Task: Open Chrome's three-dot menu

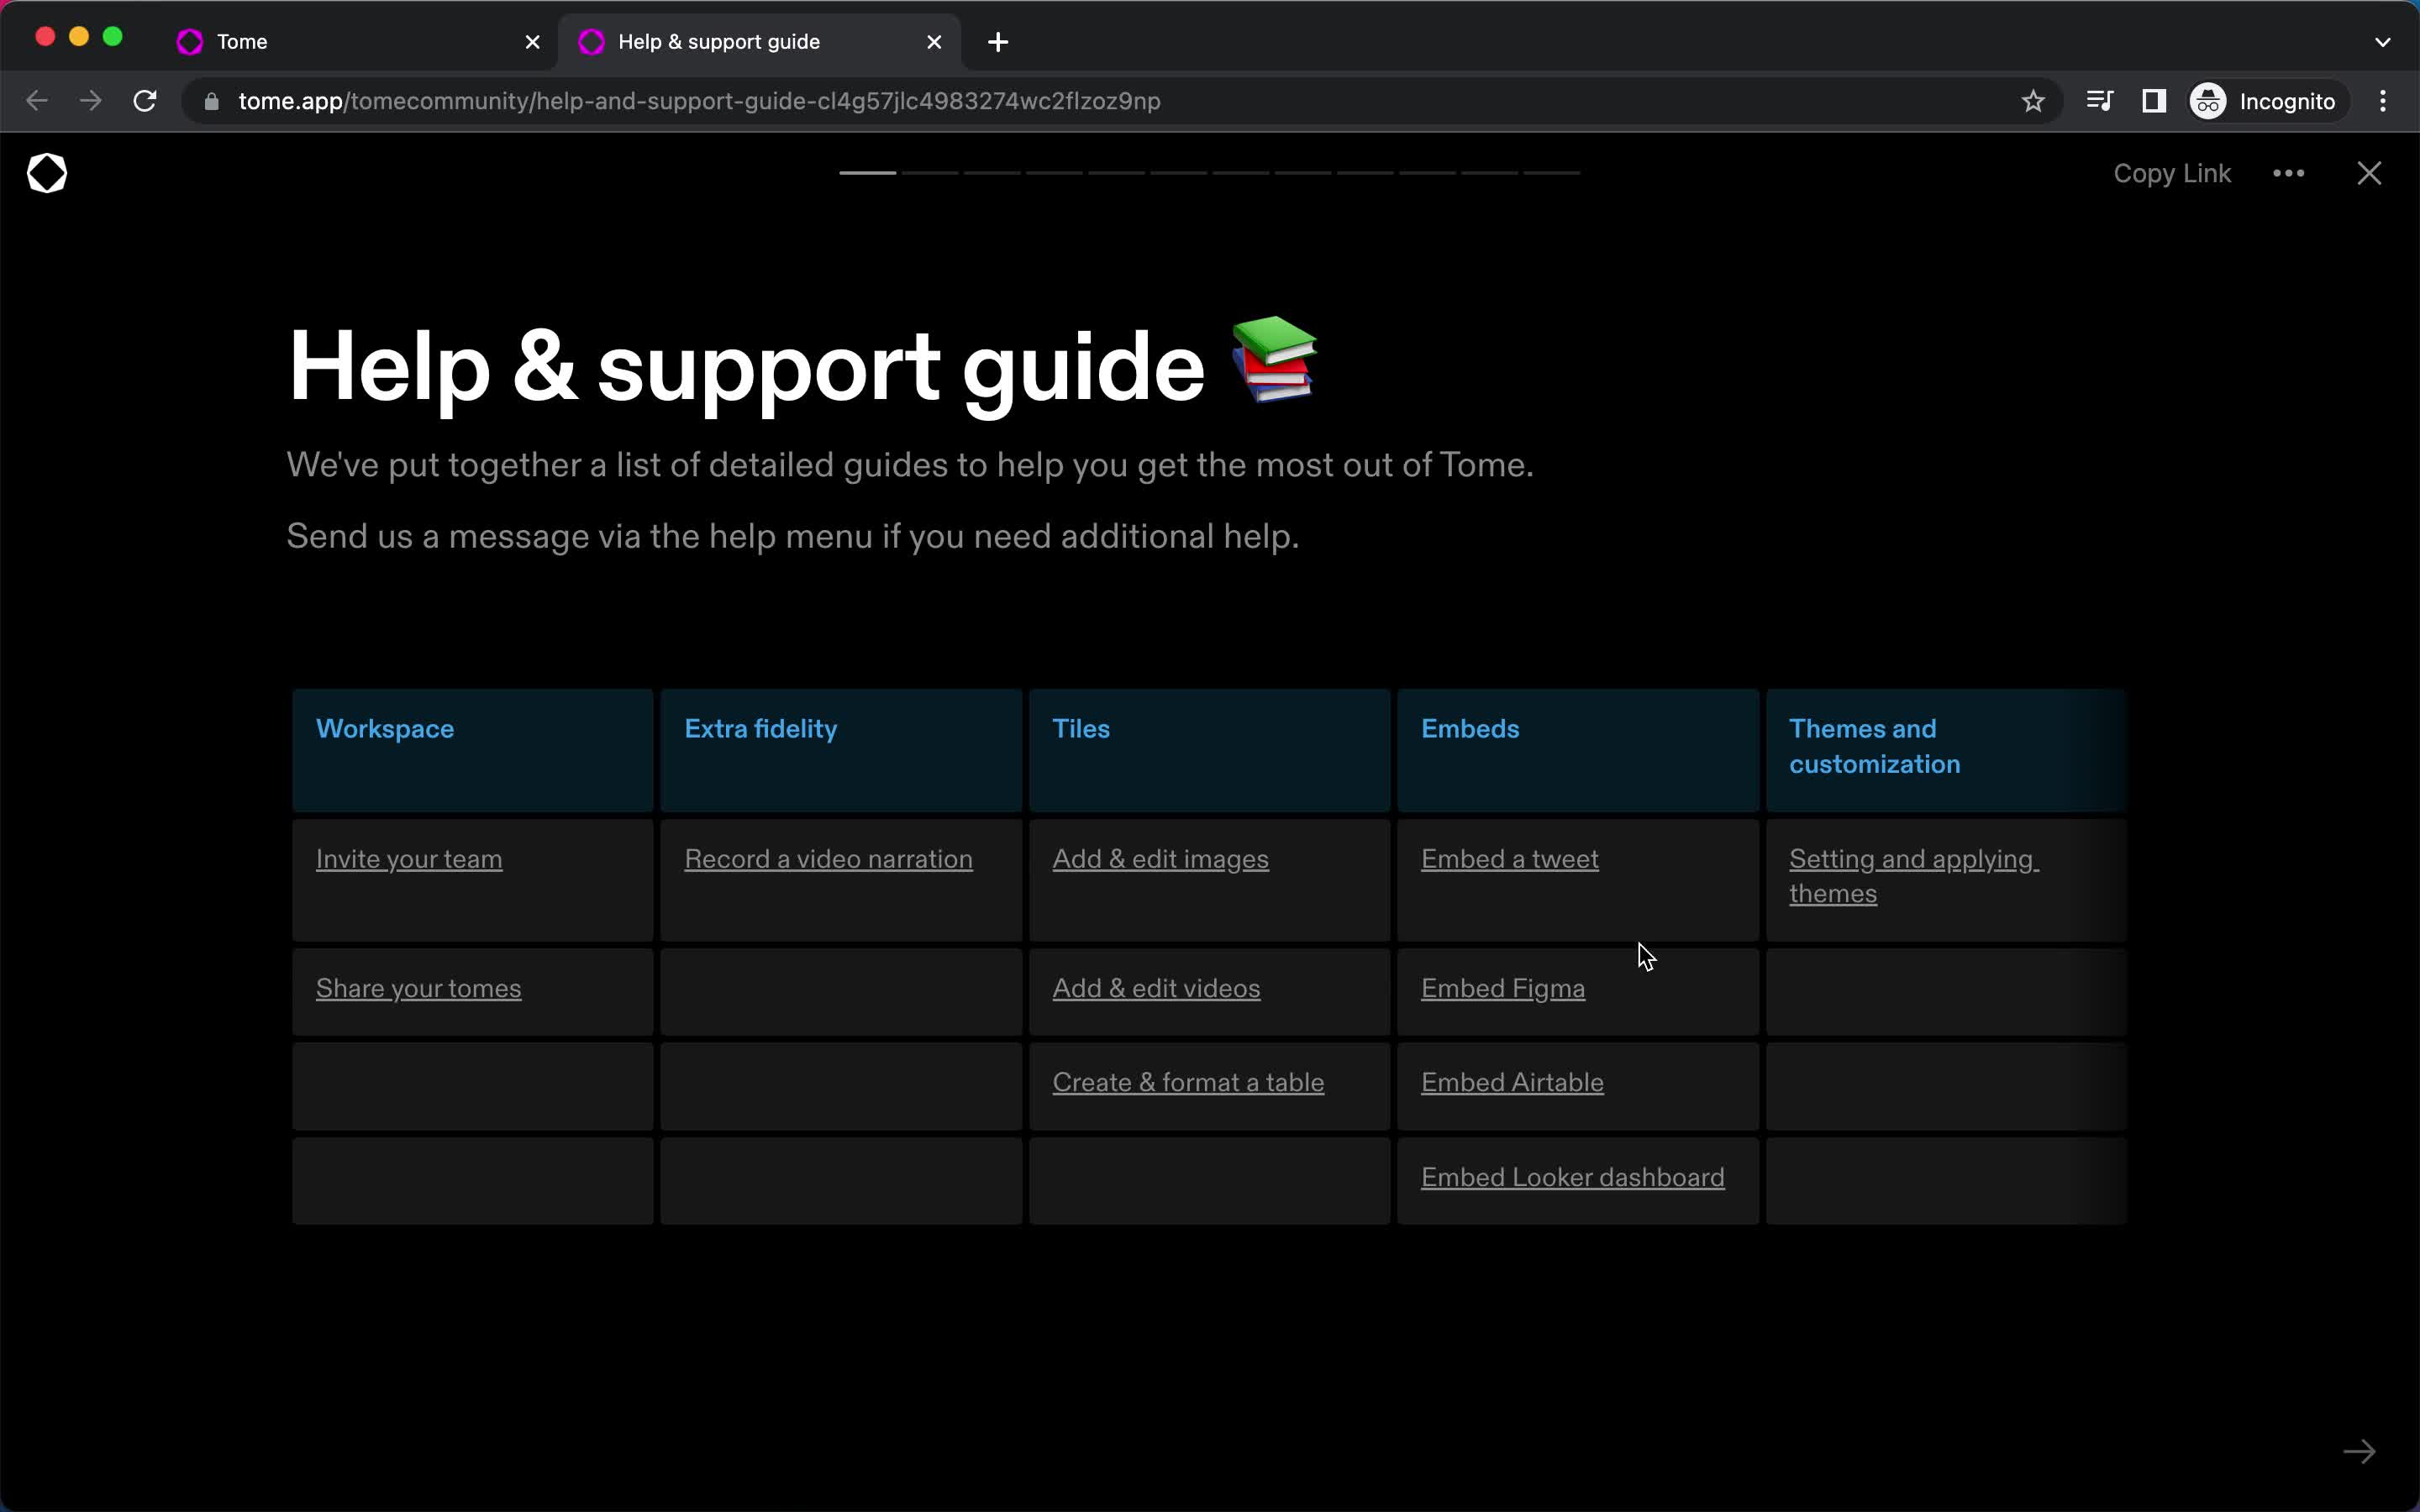Action: [2383, 101]
